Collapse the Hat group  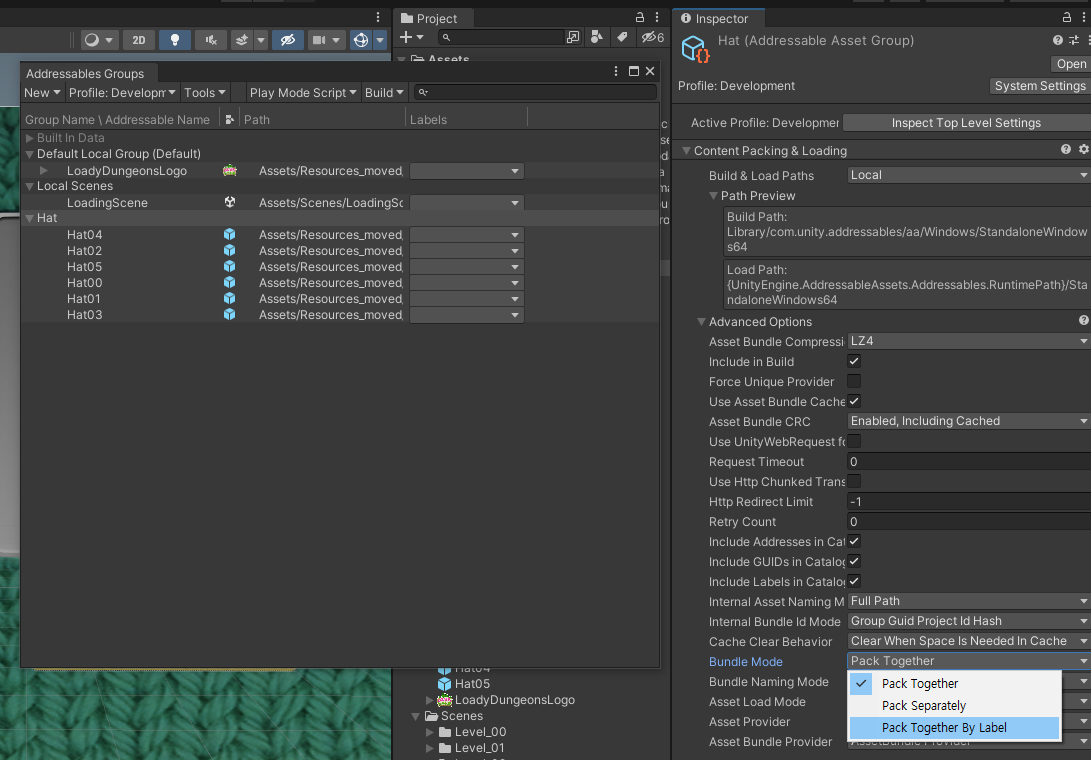coord(30,218)
